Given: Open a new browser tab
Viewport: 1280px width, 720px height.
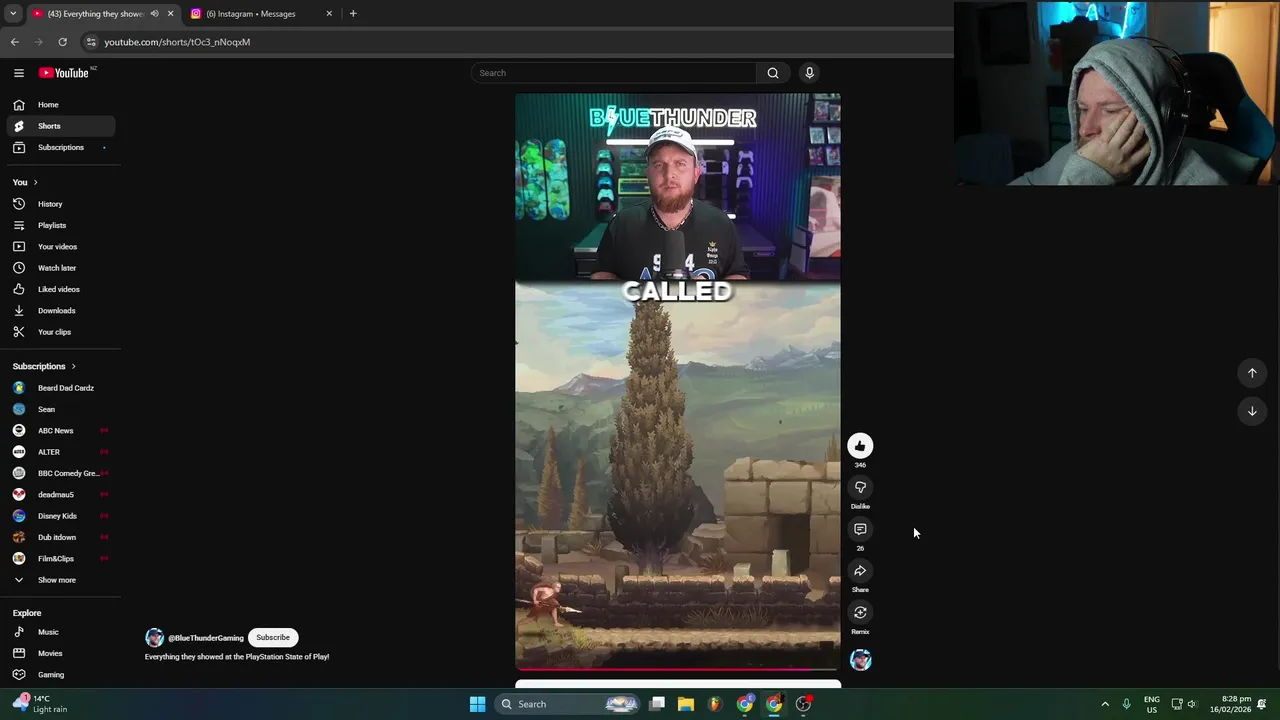Looking at the screenshot, I should tap(353, 14).
